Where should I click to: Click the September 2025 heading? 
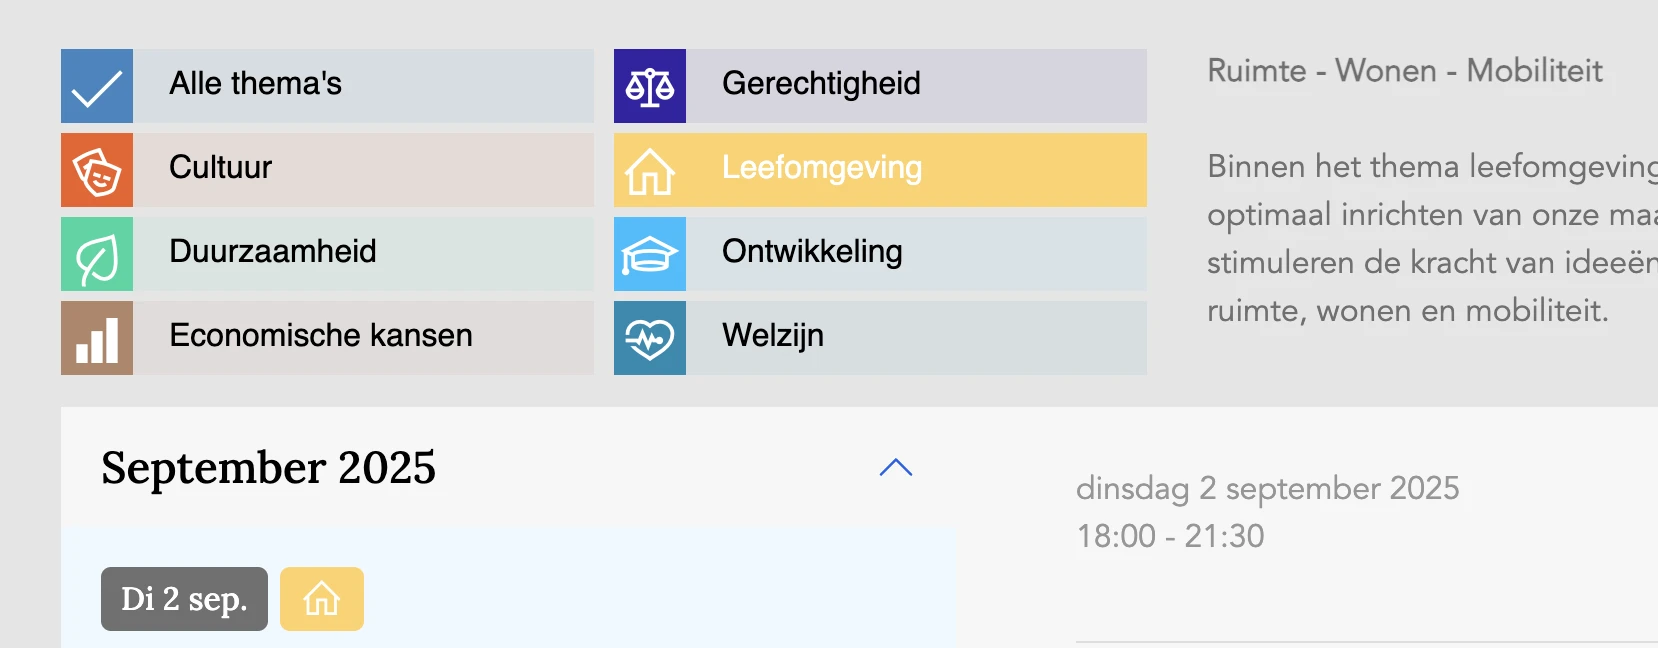[269, 468]
